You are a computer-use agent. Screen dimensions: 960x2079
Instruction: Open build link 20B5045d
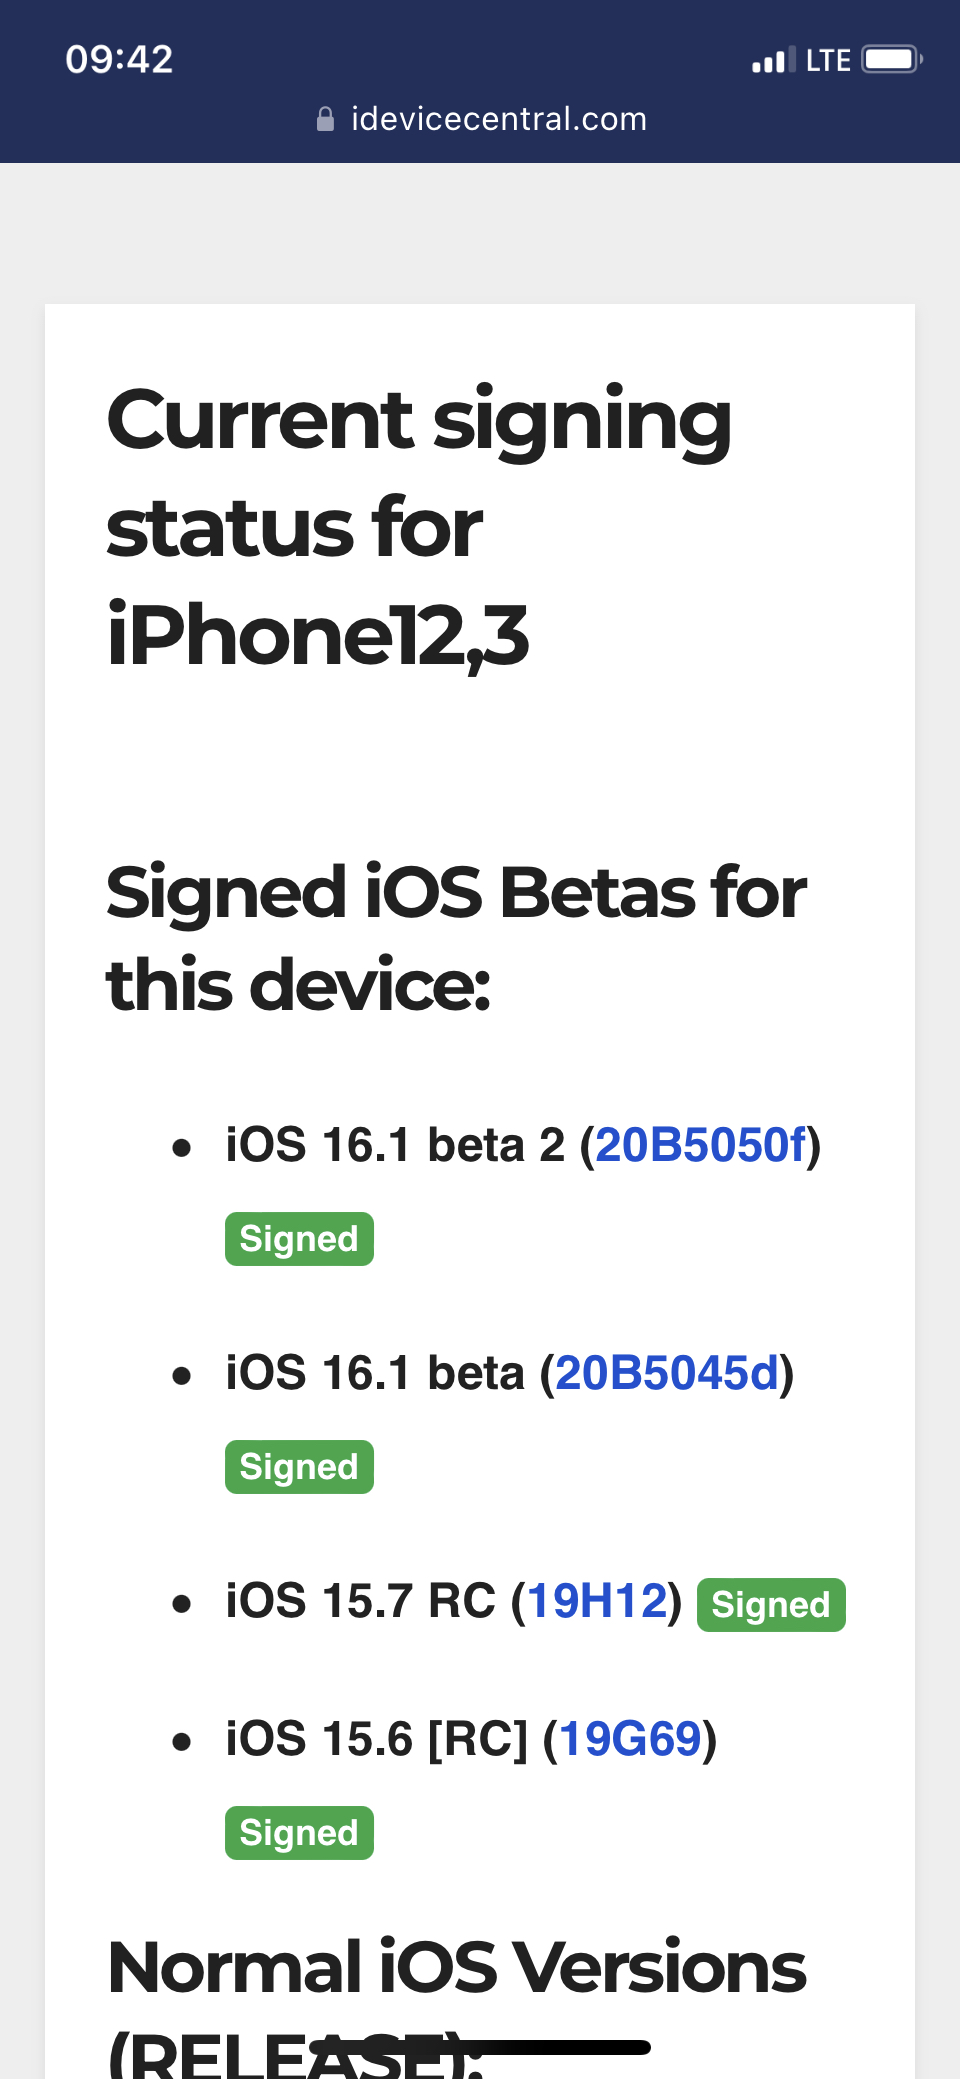(666, 1373)
